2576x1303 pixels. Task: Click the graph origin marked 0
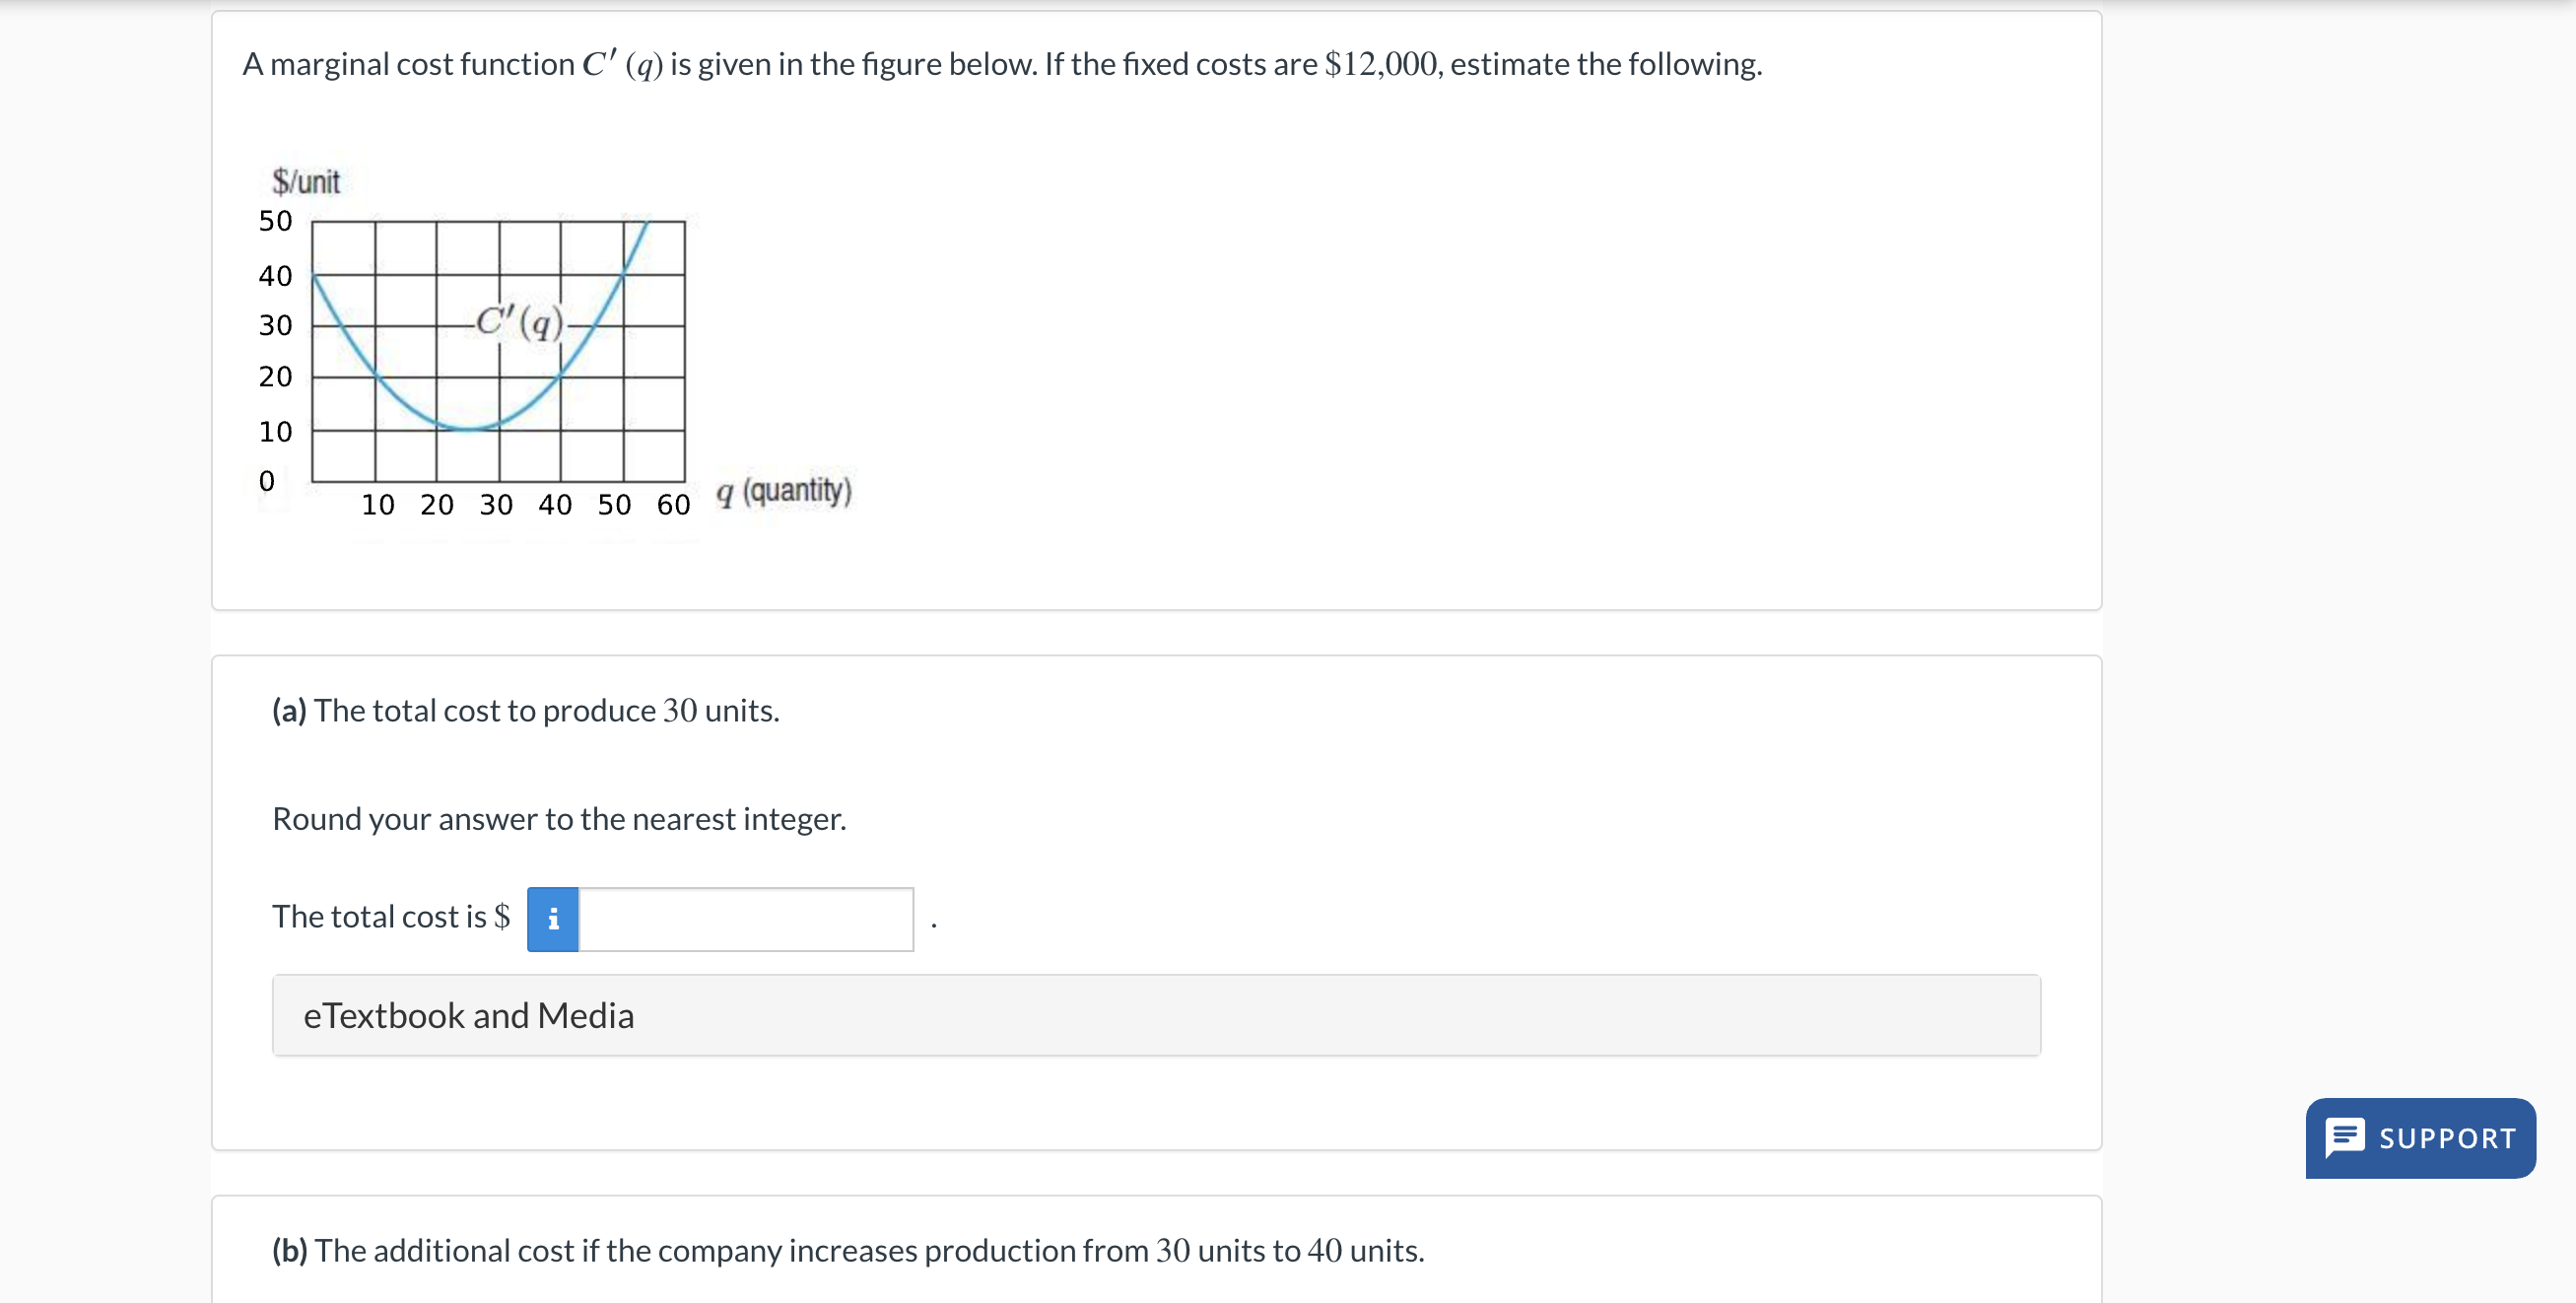click(267, 481)
